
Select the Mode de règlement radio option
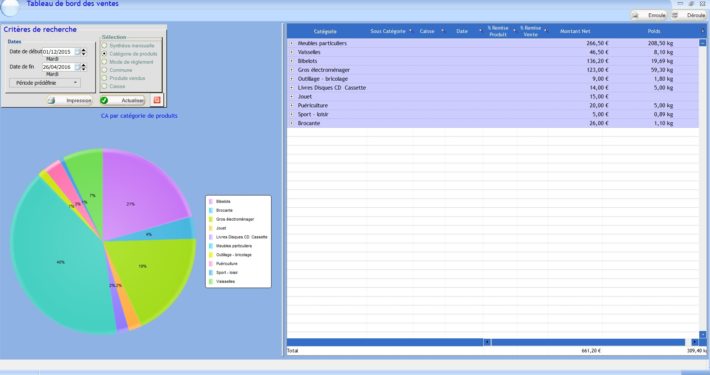[x=105, y=62]
